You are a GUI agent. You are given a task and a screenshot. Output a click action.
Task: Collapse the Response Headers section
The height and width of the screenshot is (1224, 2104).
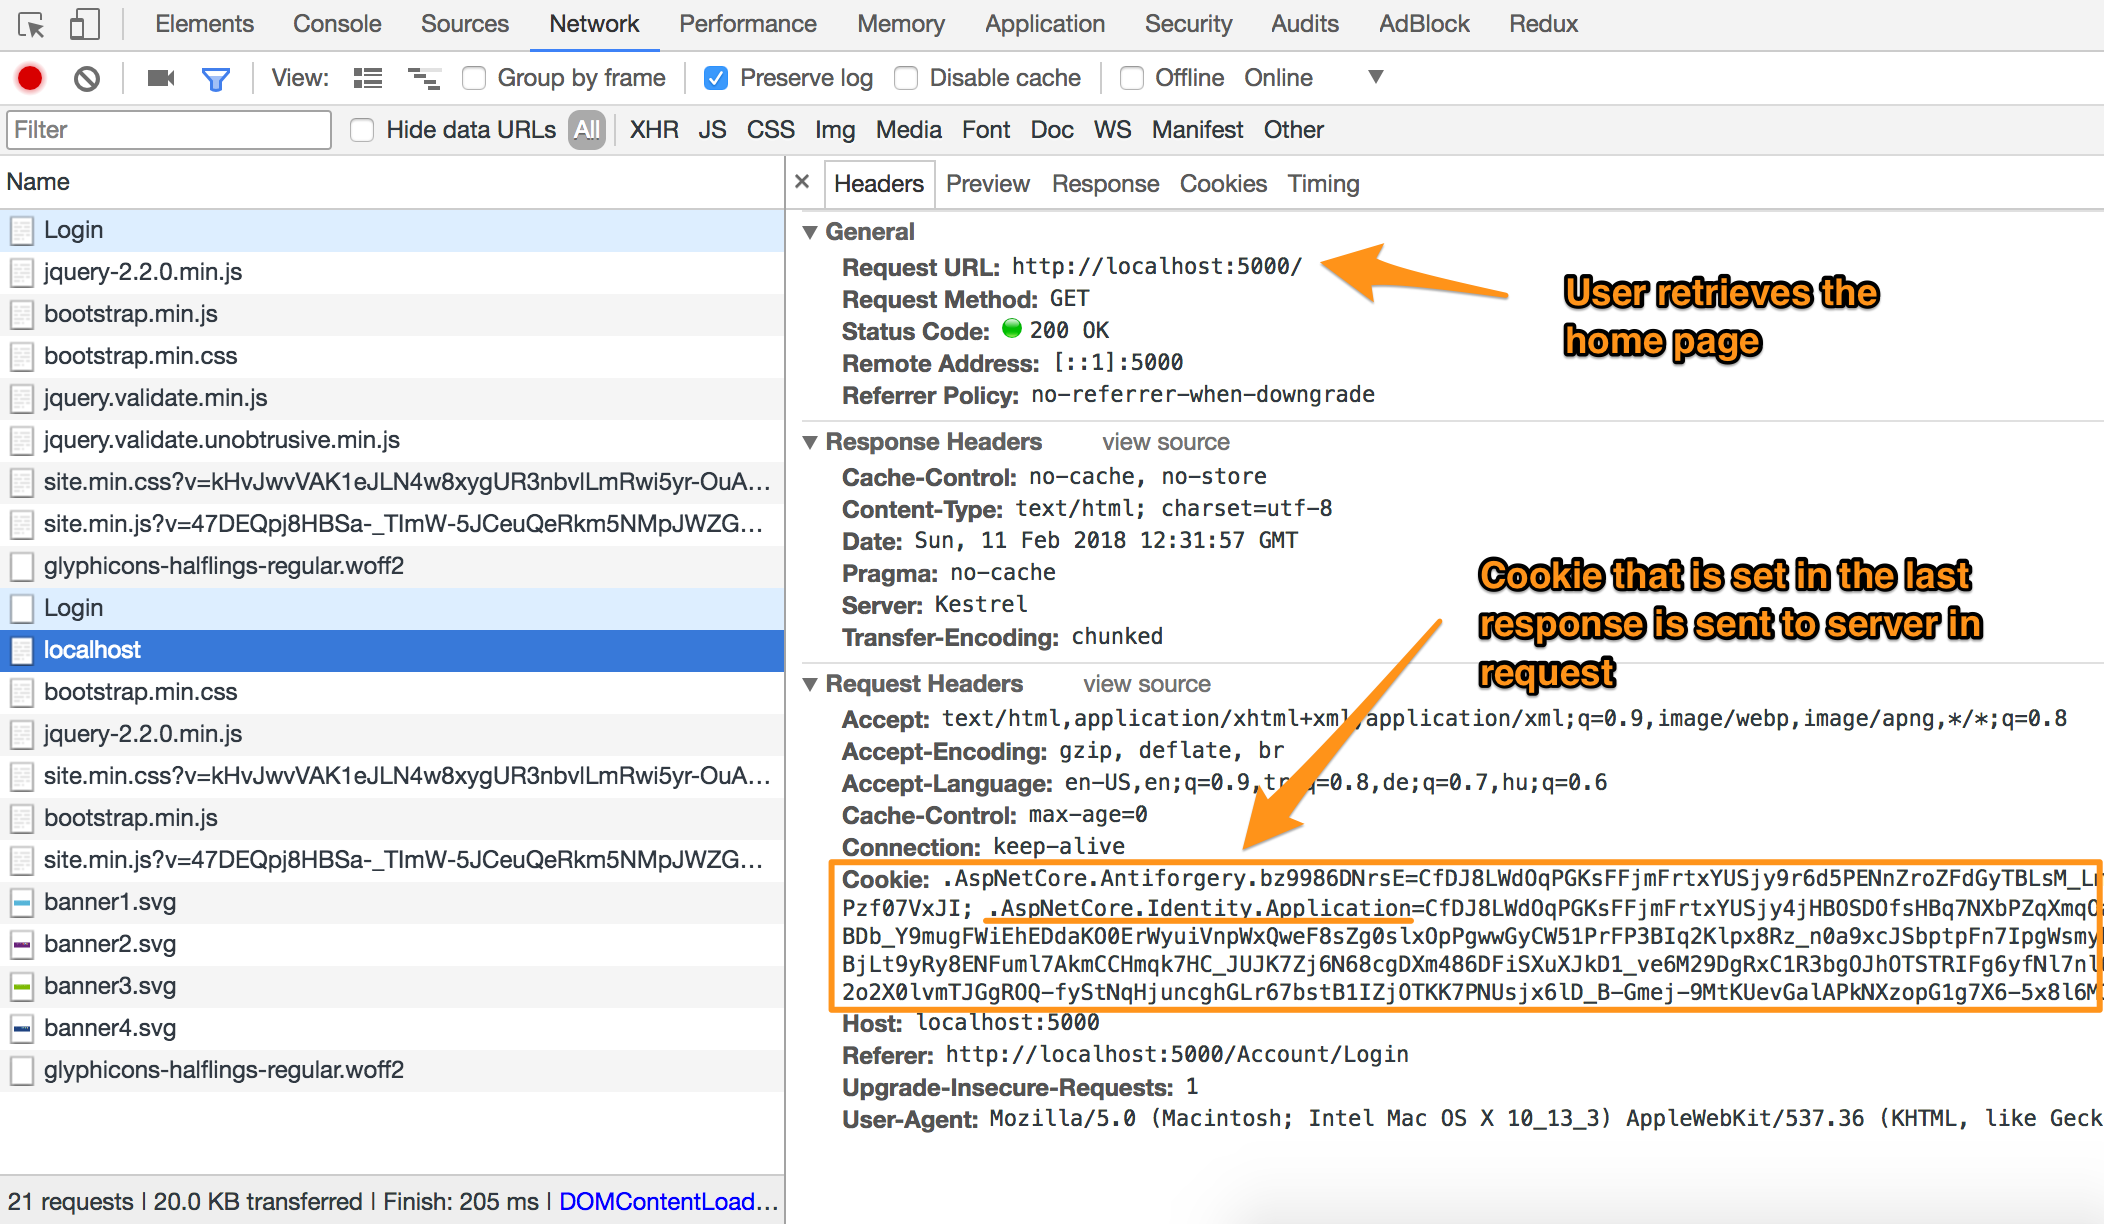pyautogui.click(x=810, y=442)
